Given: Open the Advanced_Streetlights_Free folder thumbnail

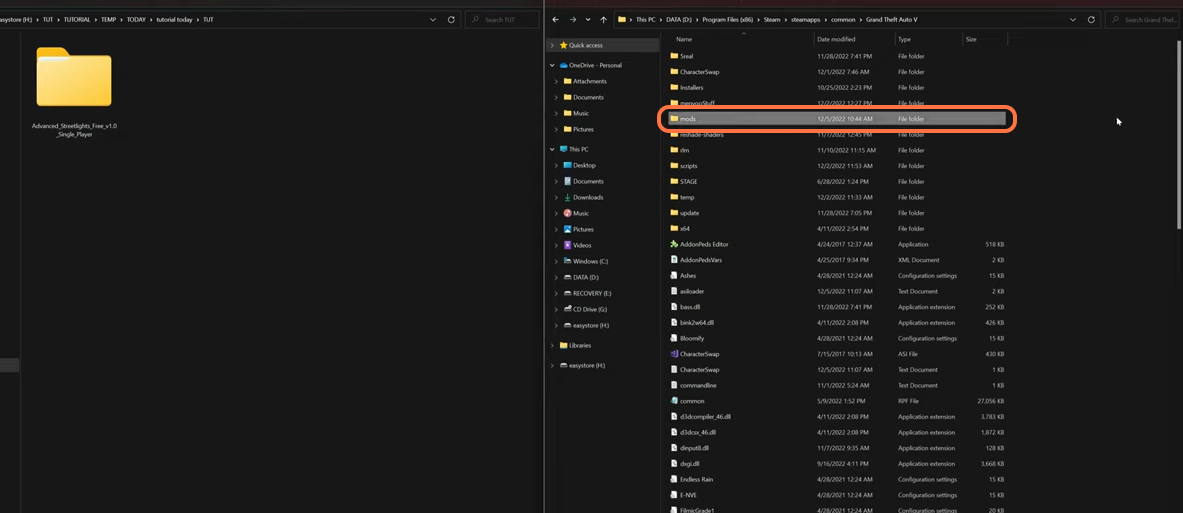Looking at the screenshot, I should coord(74,77).
